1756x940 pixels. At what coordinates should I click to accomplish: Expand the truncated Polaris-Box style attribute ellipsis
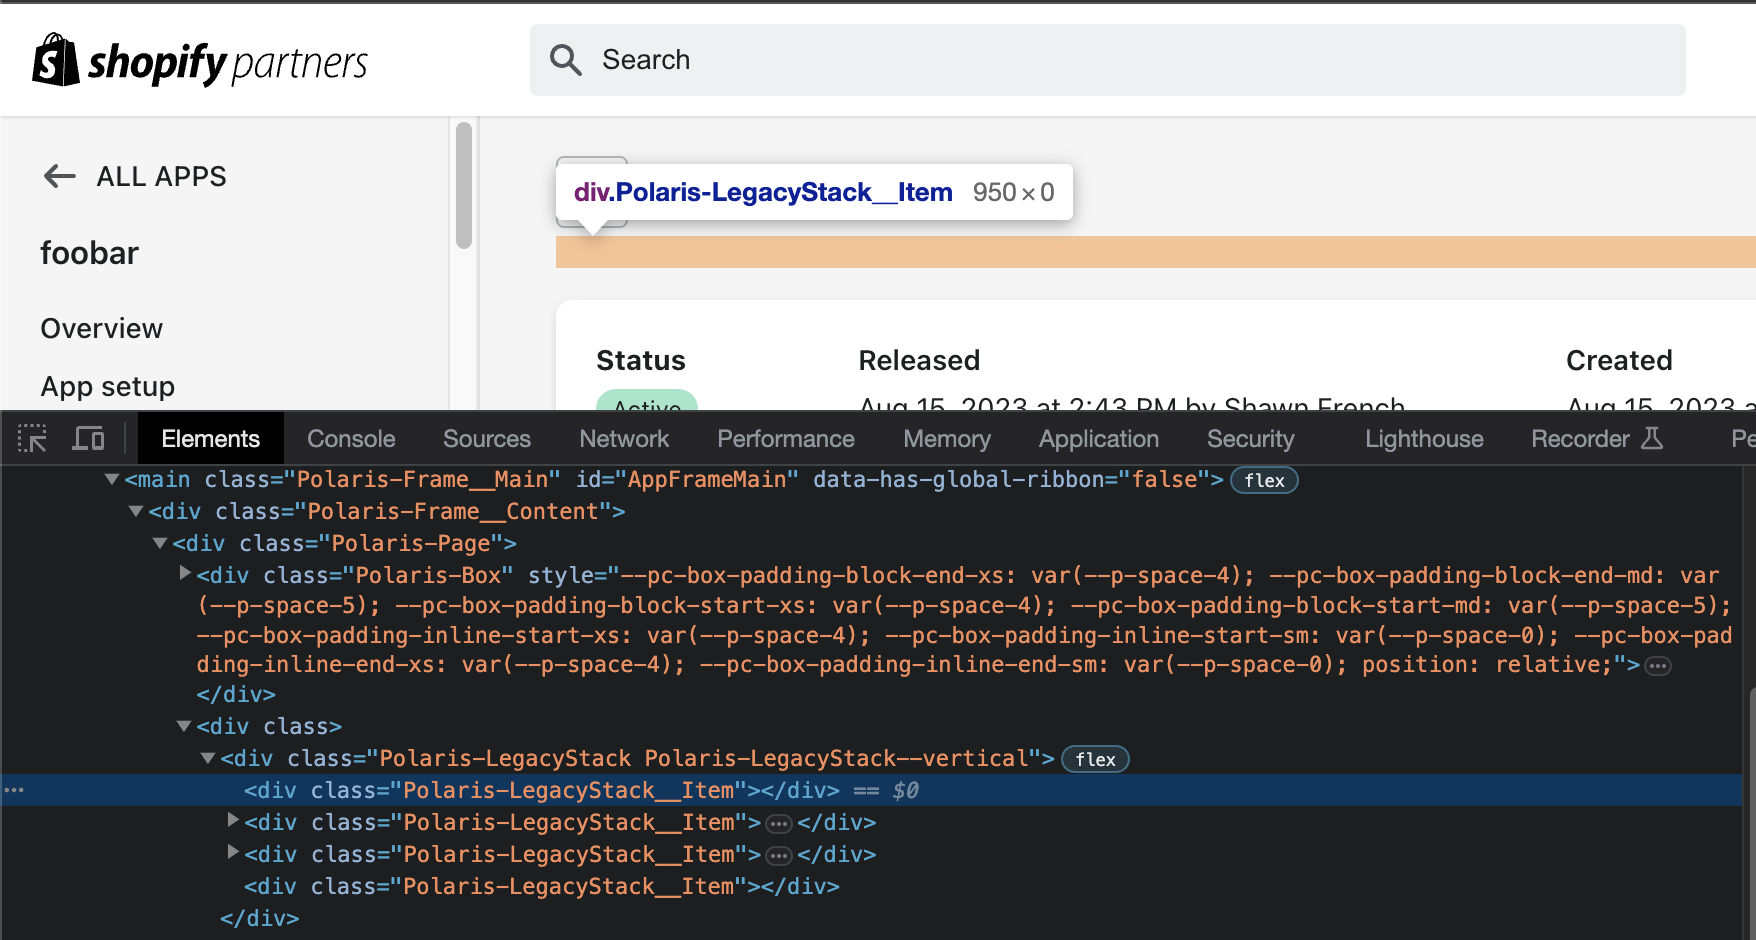pos(1657,664)
